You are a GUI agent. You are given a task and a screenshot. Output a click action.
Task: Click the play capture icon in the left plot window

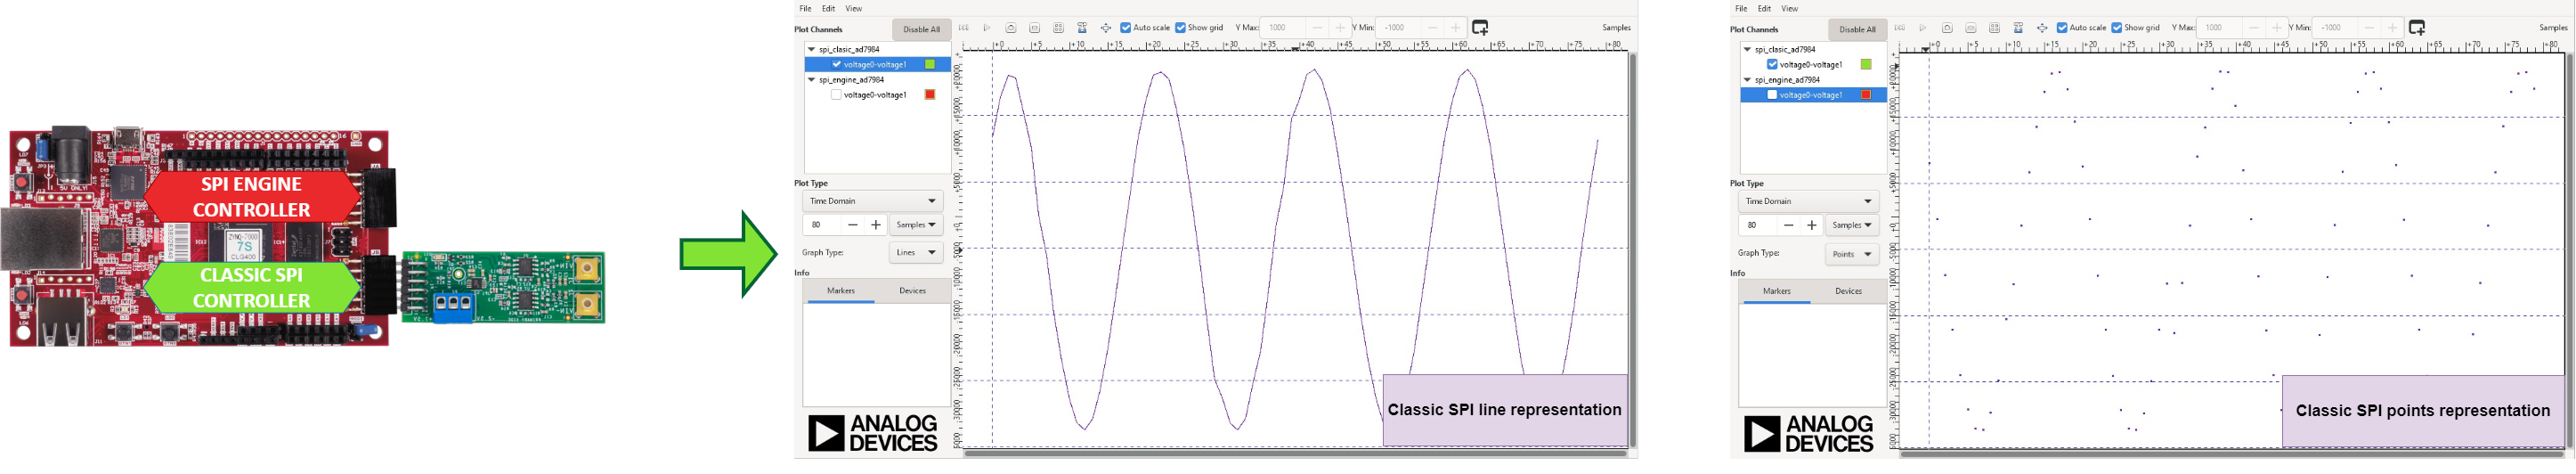(x=987, y=28)
